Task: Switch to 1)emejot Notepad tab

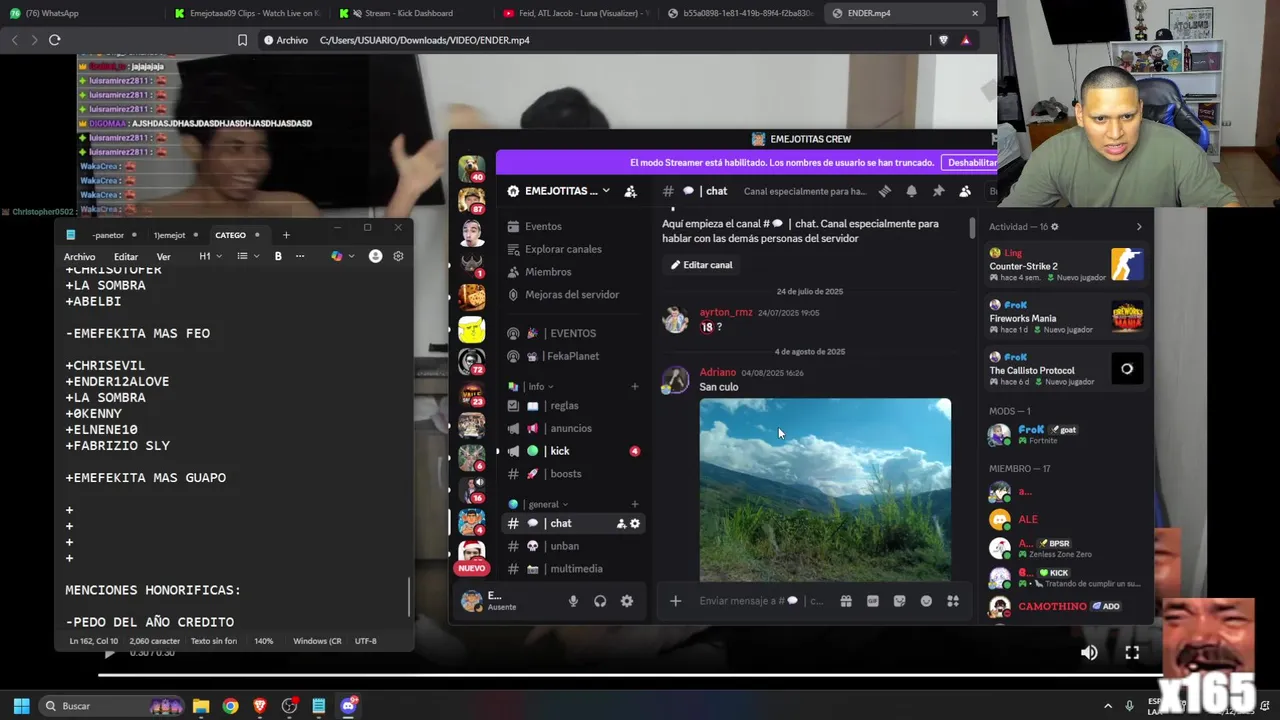Action: pyautogui.click(x=169, y=235)
